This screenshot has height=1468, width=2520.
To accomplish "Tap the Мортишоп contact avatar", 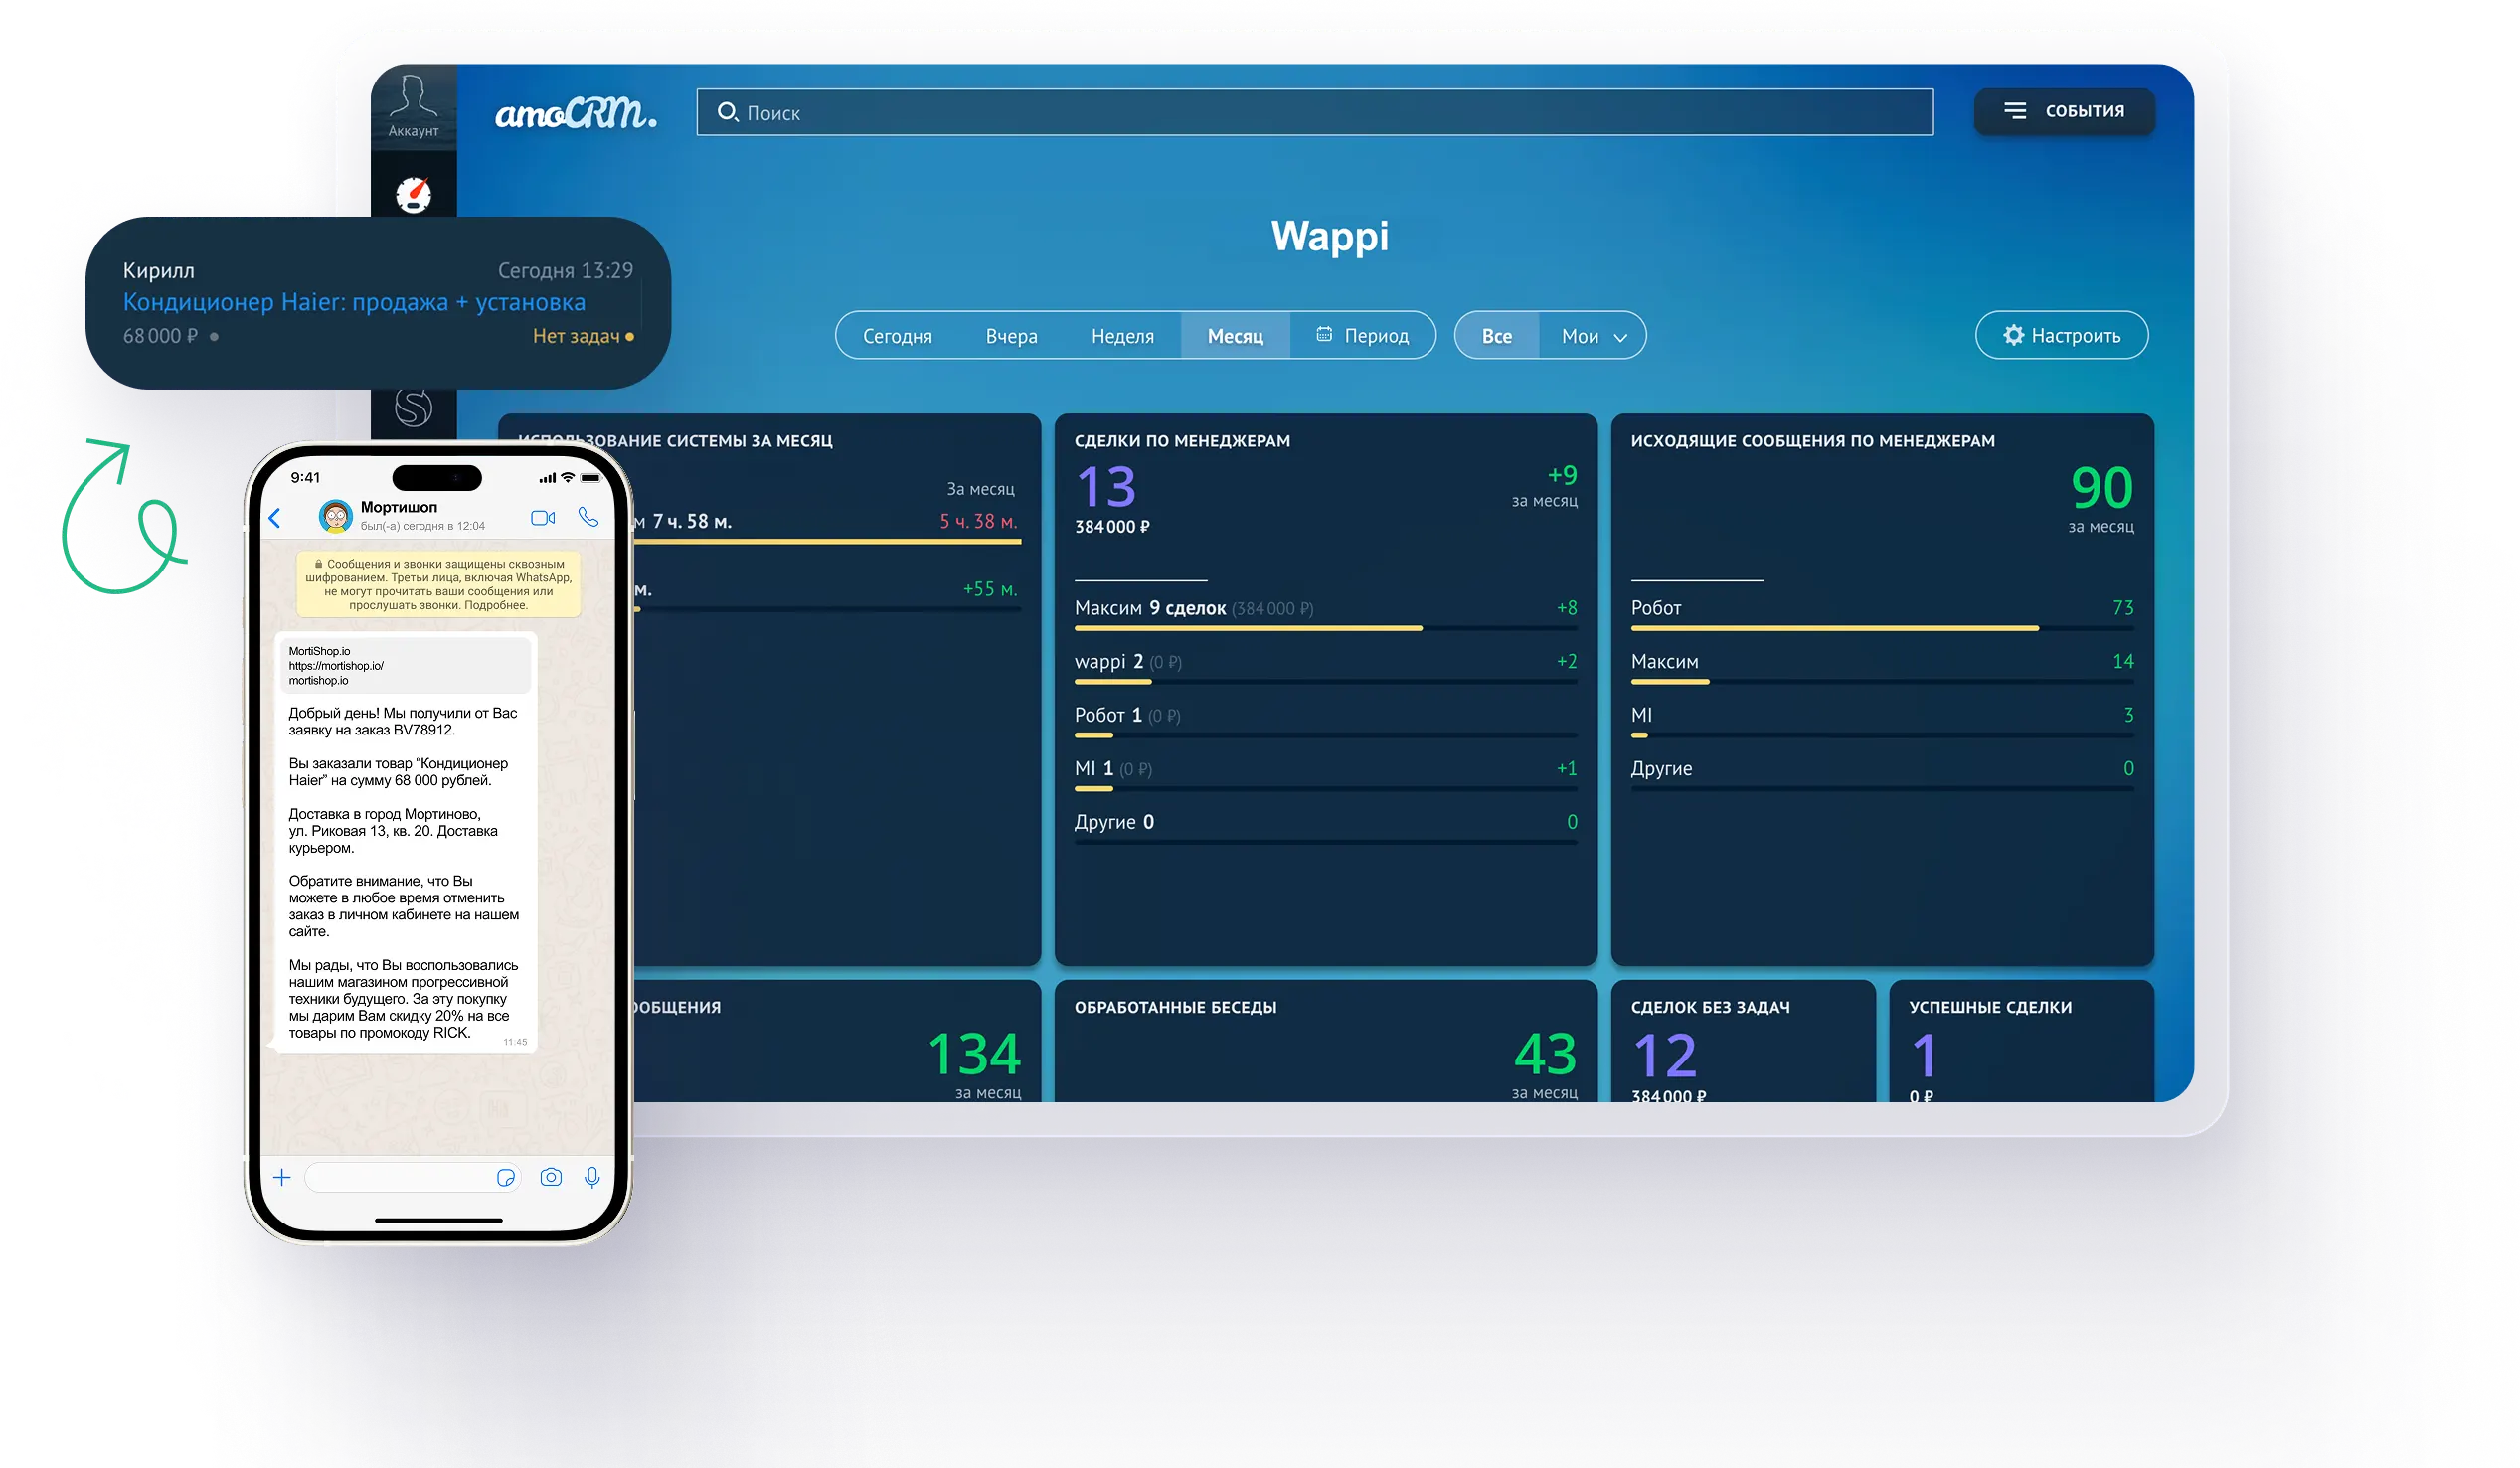I will click(335, 516).
